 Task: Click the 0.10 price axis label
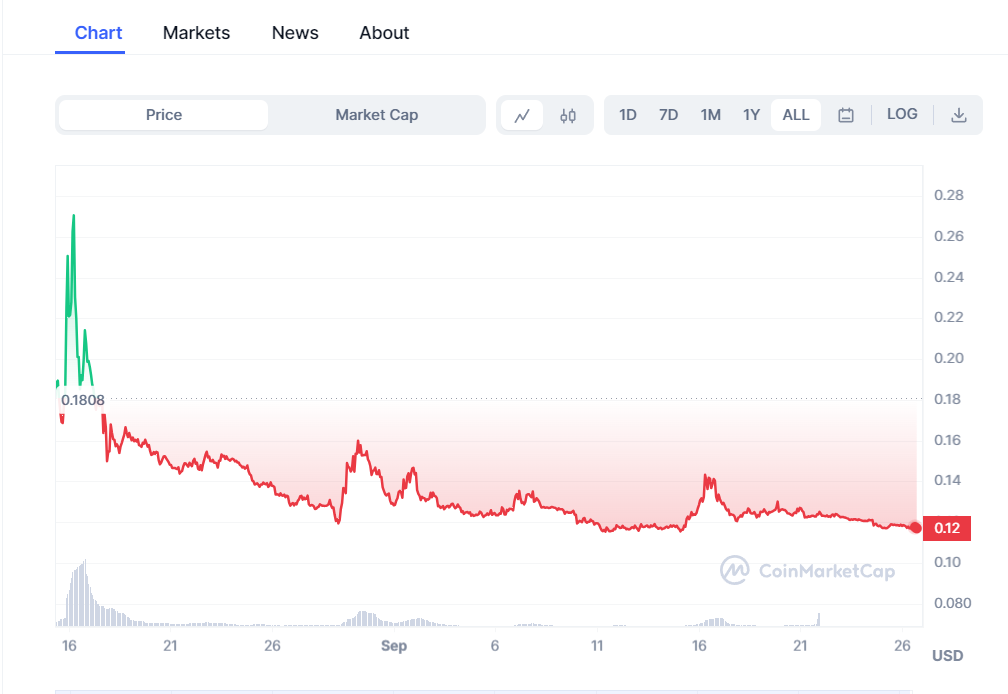tap(948, 562)
